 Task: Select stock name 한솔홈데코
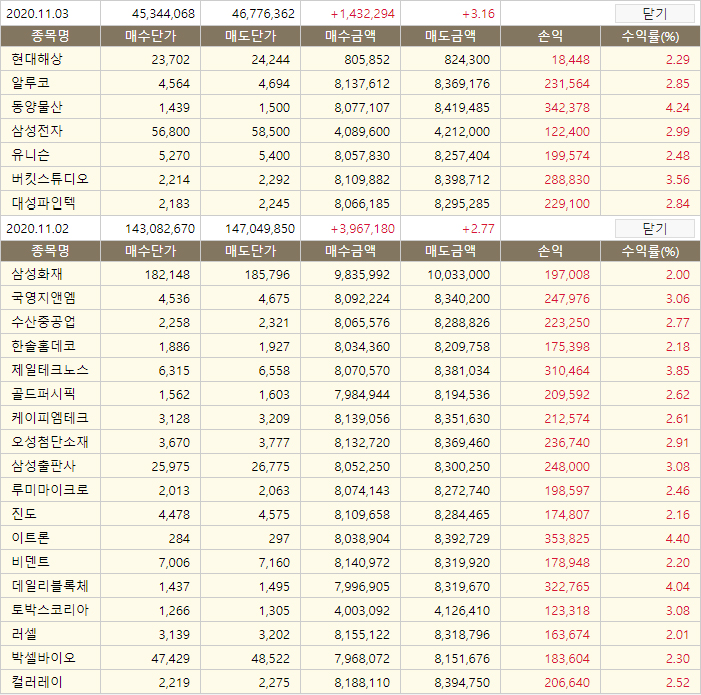pos(43,346)
